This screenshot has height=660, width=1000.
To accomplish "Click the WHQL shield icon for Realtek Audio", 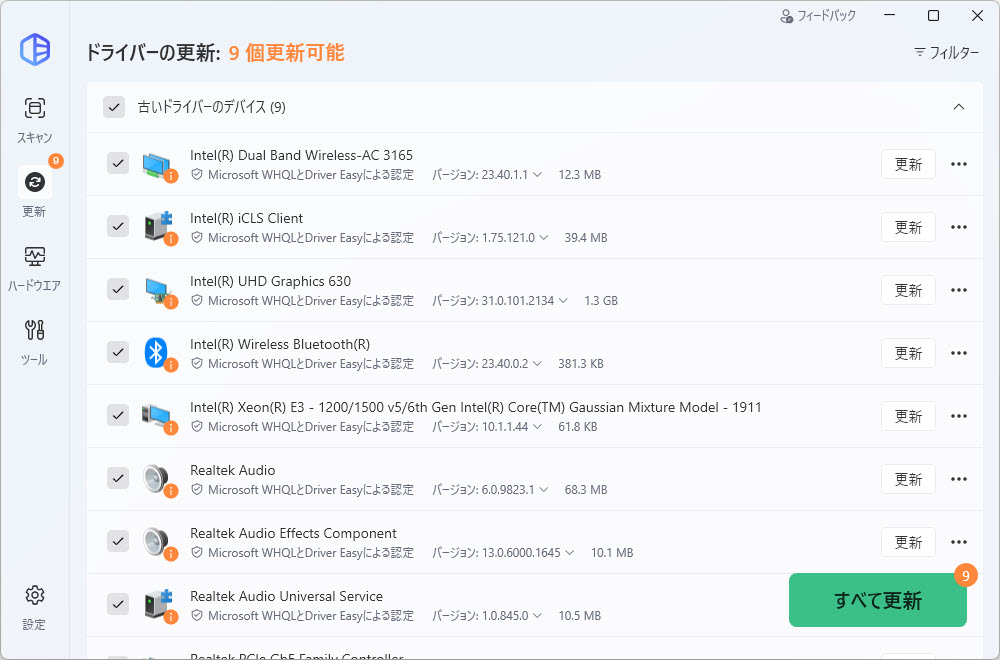I will pyautogui.click(x=197, y=490).
